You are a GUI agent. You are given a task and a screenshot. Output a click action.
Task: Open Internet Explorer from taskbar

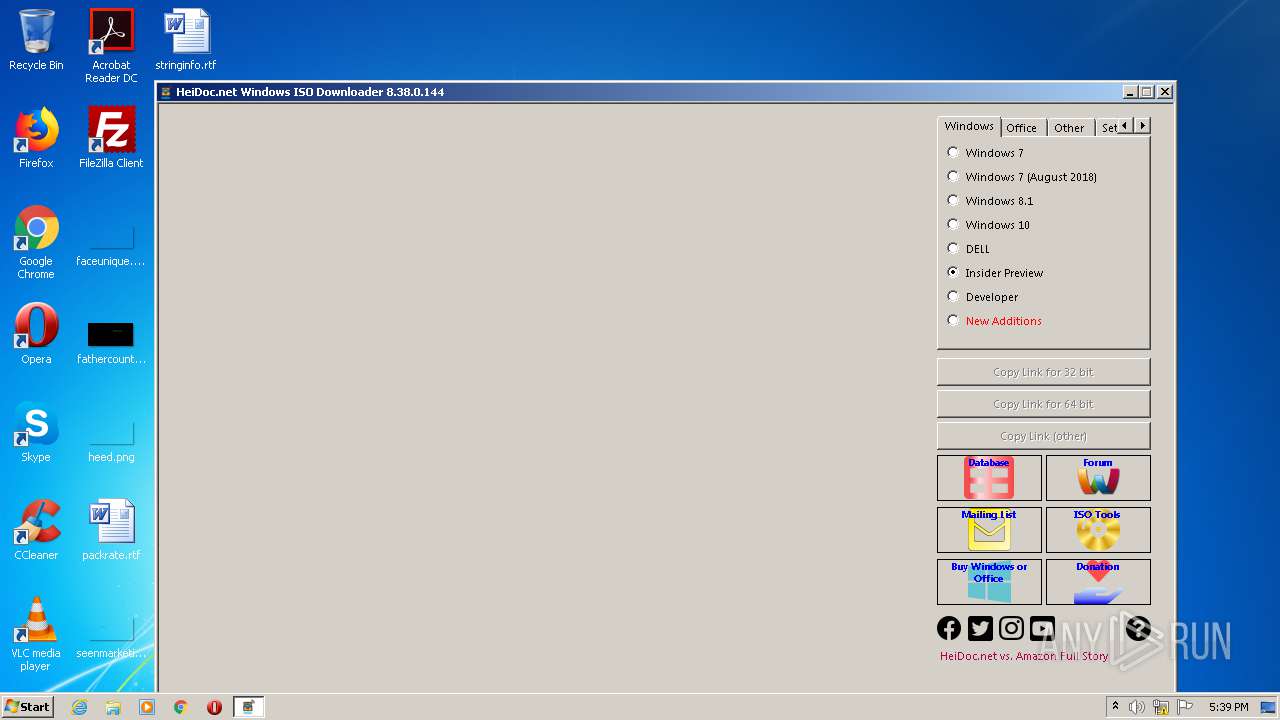(x=79, y=707)
